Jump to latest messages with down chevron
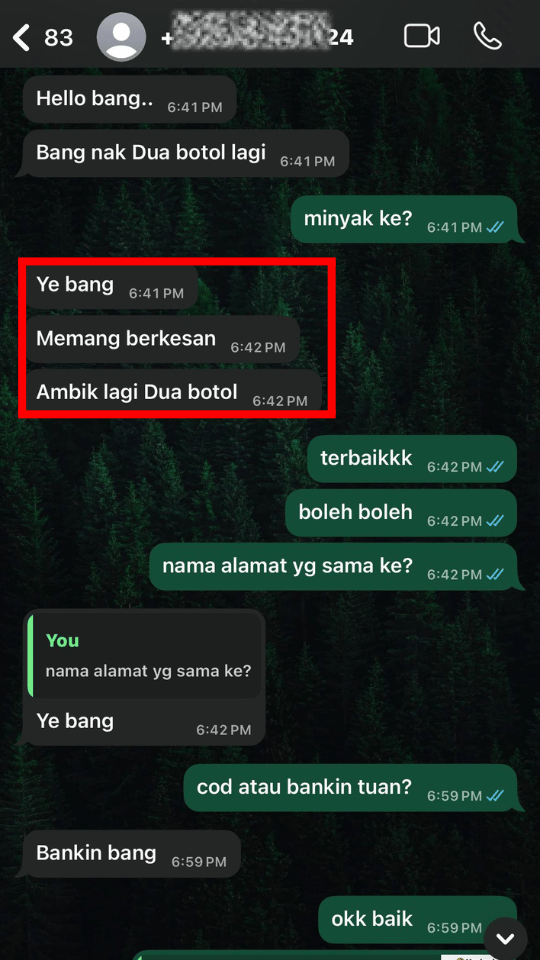Image resolution: width=540 pixels, height=960 pixels. pyautogui.click(x=505, y=938)
